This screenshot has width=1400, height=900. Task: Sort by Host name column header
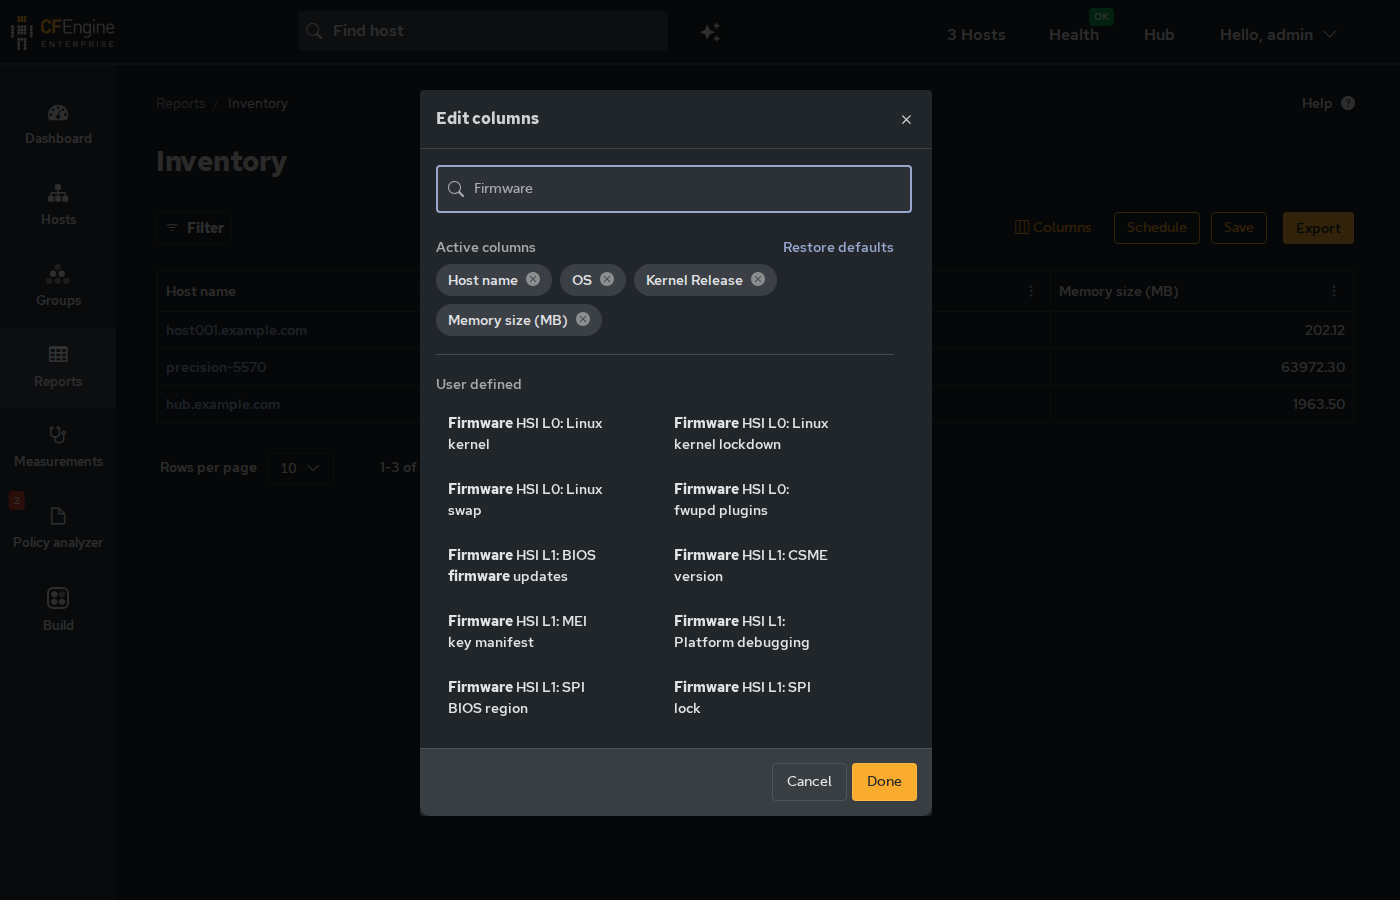[201, 291]
